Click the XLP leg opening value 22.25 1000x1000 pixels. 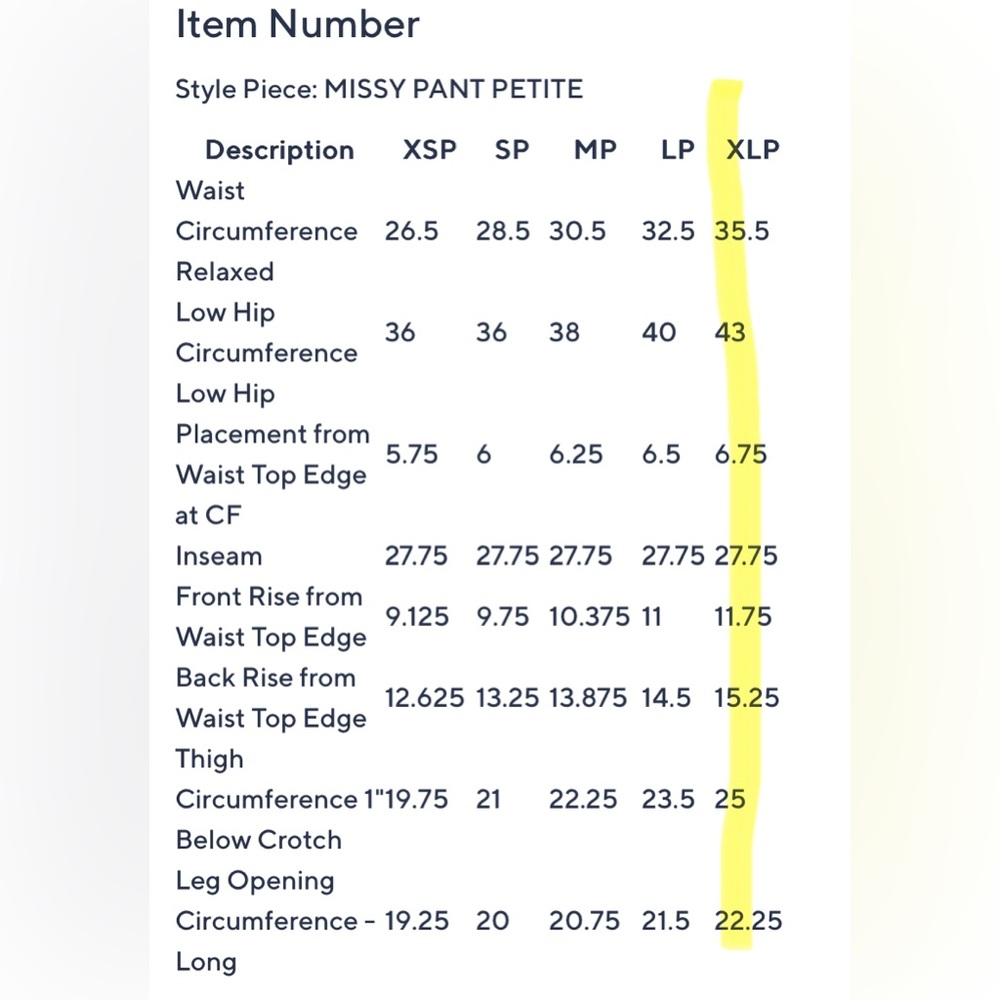pyautogui.click(x=748, y=921)
